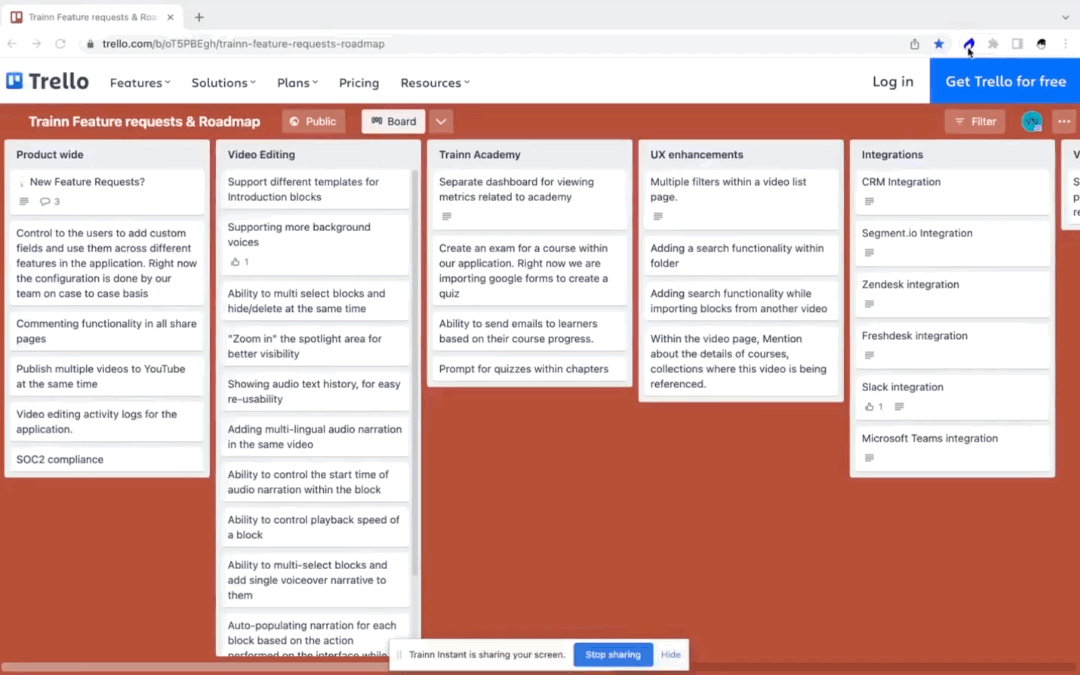Open the Pricing page

point(359,83)
